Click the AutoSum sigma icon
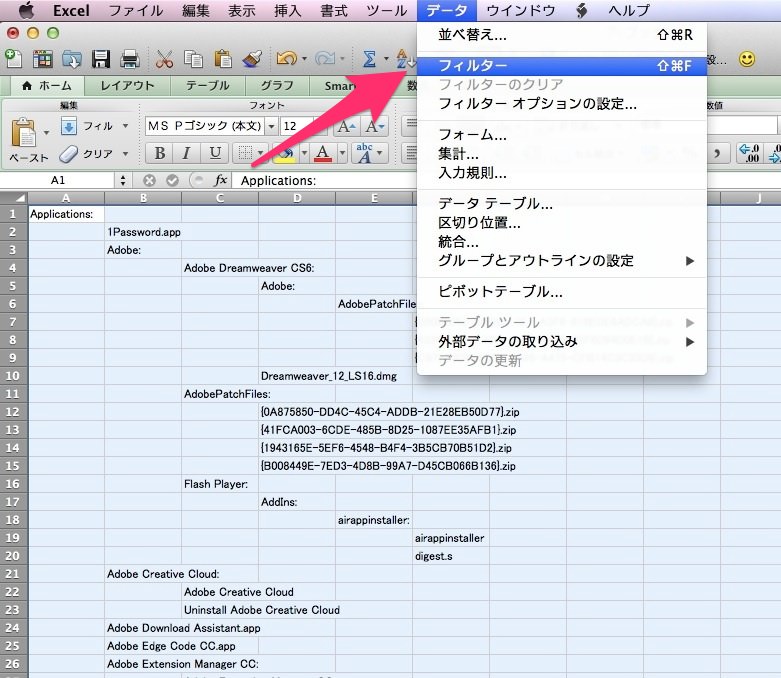This screenshot has height=678, width=781. 369,59
